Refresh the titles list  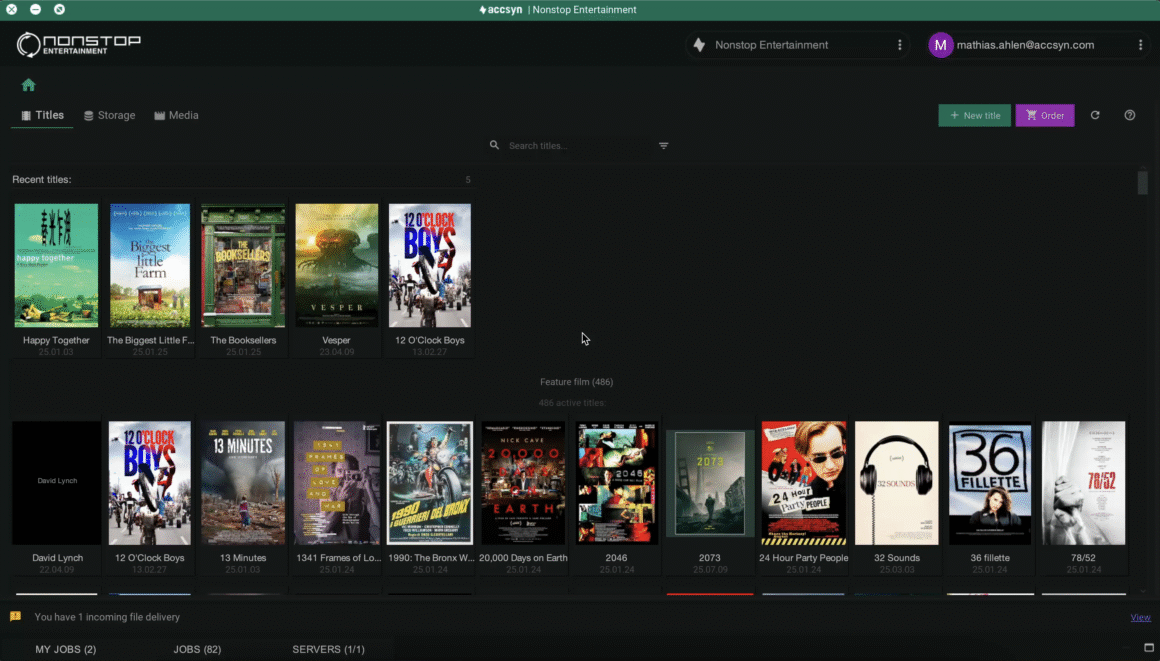click(x=1095, y=115)
